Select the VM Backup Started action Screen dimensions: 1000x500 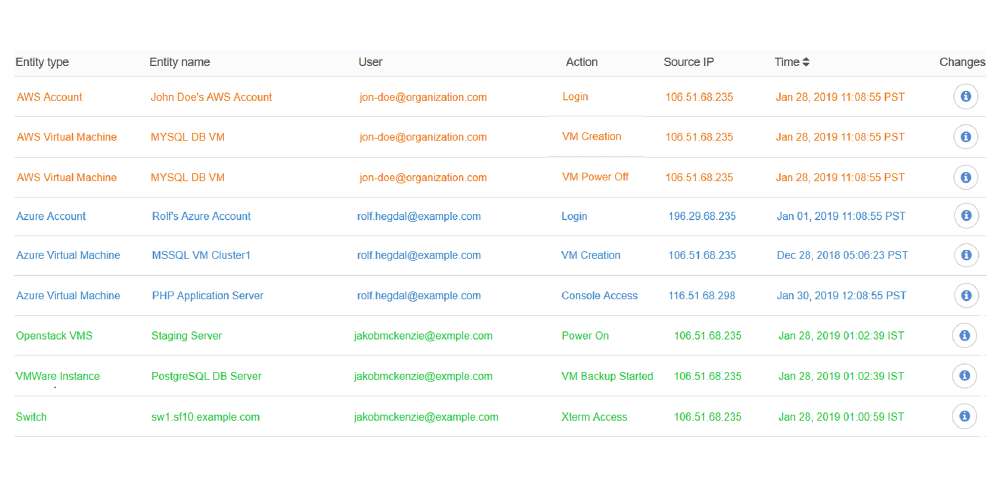point(607,376)
